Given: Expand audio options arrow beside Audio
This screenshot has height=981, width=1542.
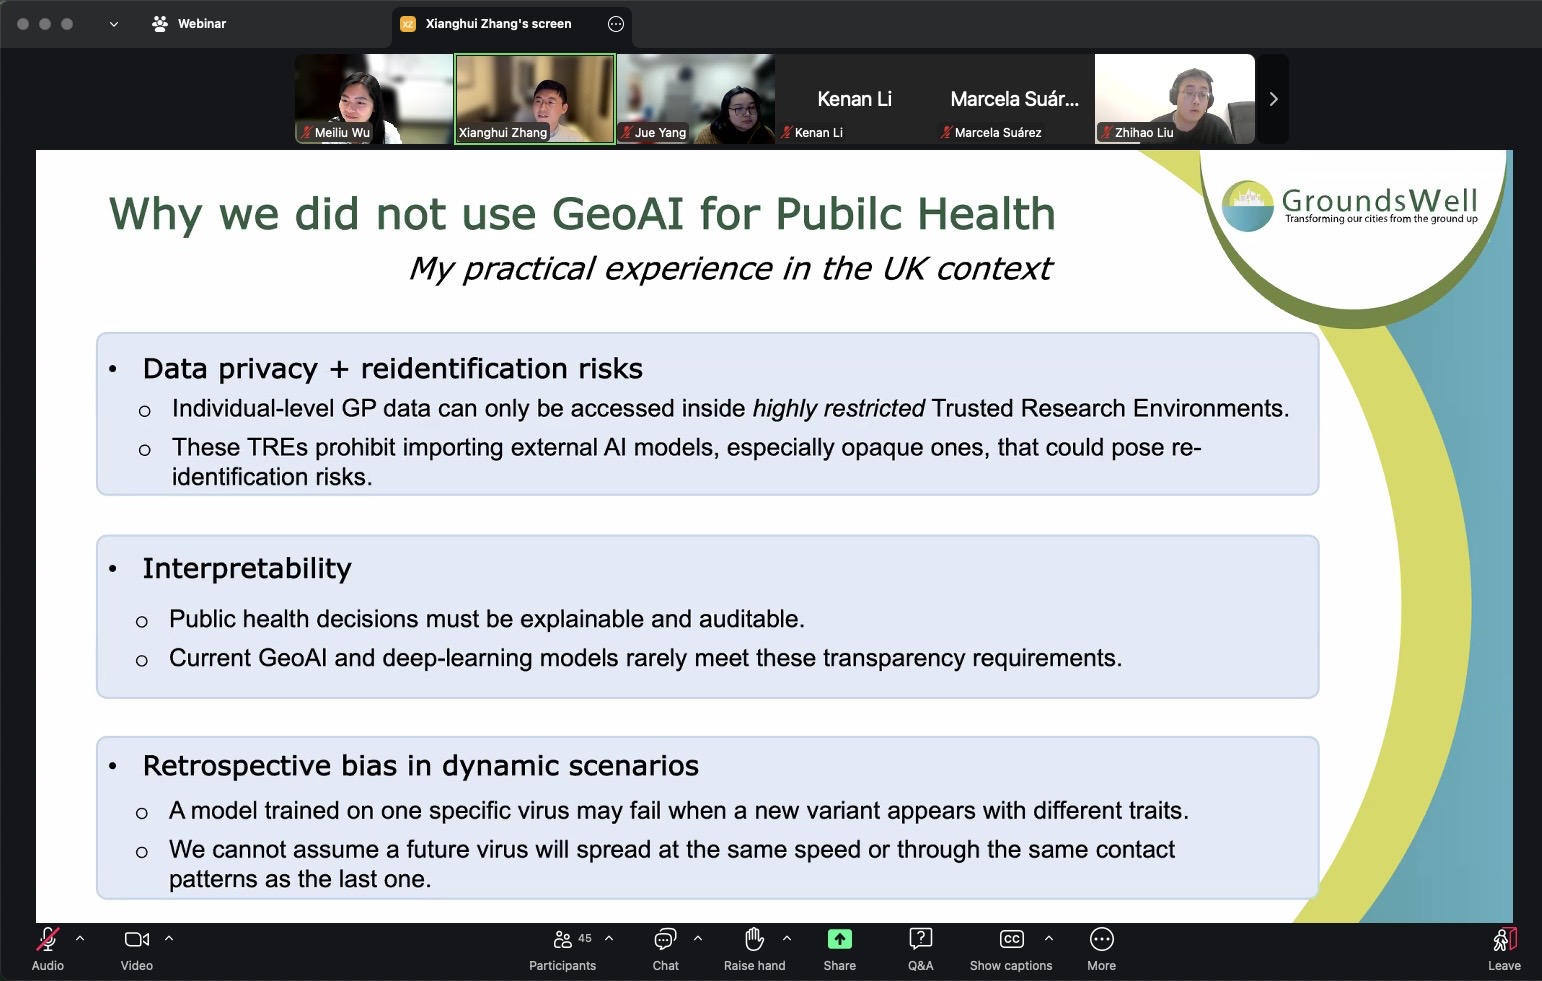Looking at the screenshot, I should (x=80, y=938).
